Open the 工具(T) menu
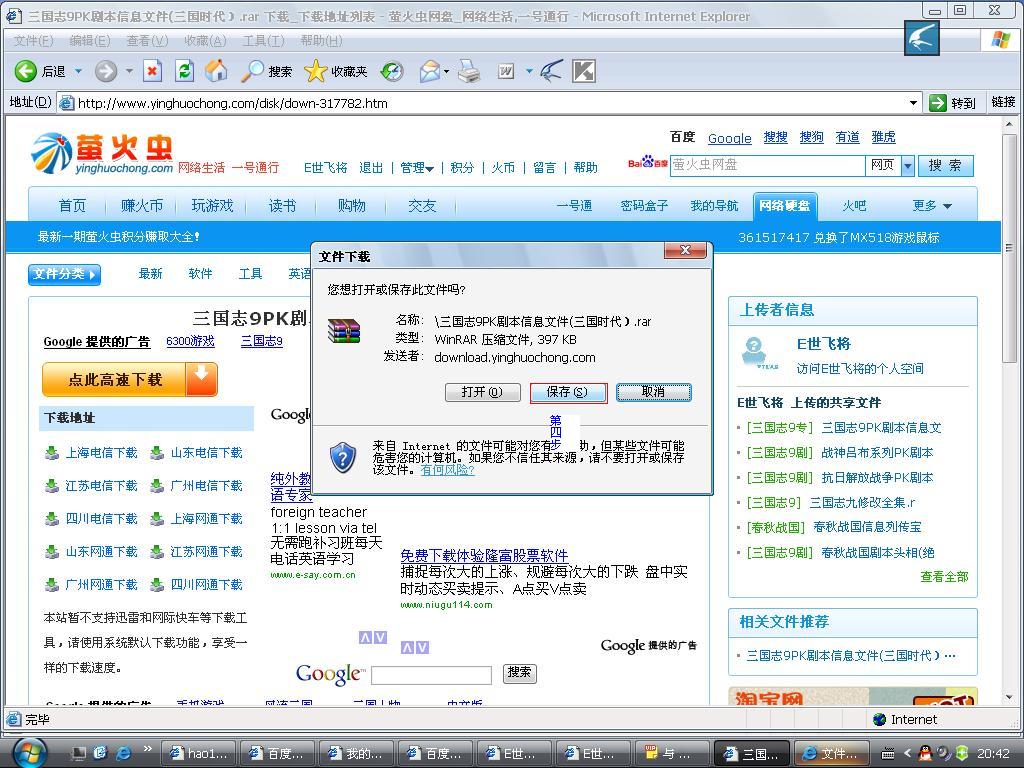The height and width of the screenshot is (768, 1024). click(x=263, y=40)
